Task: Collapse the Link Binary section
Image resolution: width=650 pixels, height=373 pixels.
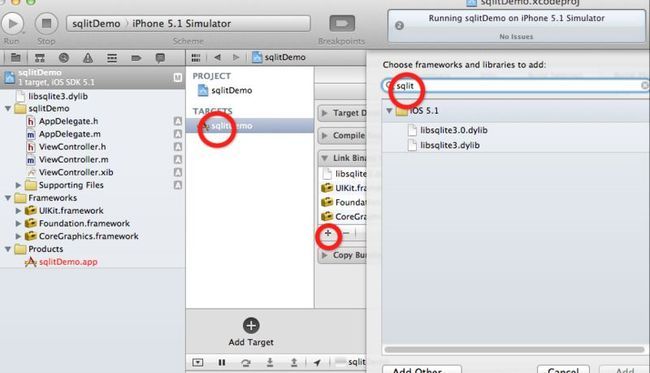Action: tap(325, 158)
